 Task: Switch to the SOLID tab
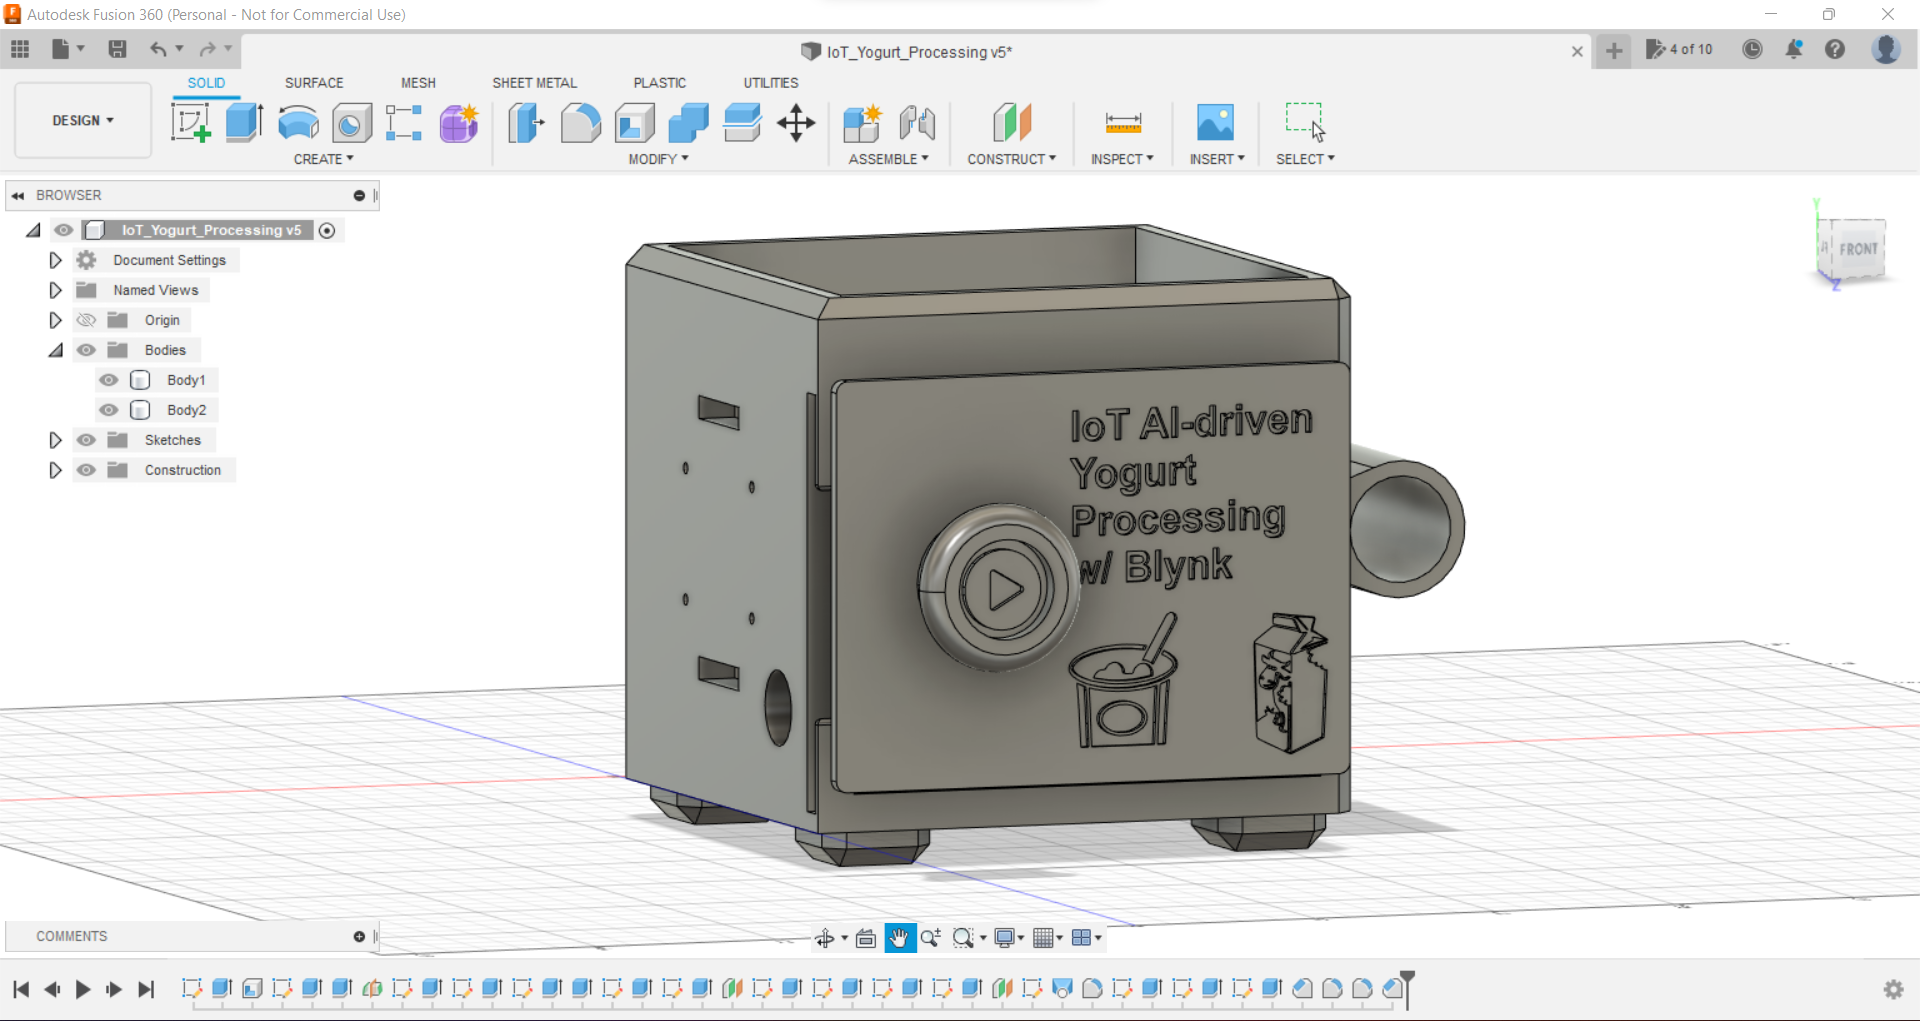pos(206,83)
